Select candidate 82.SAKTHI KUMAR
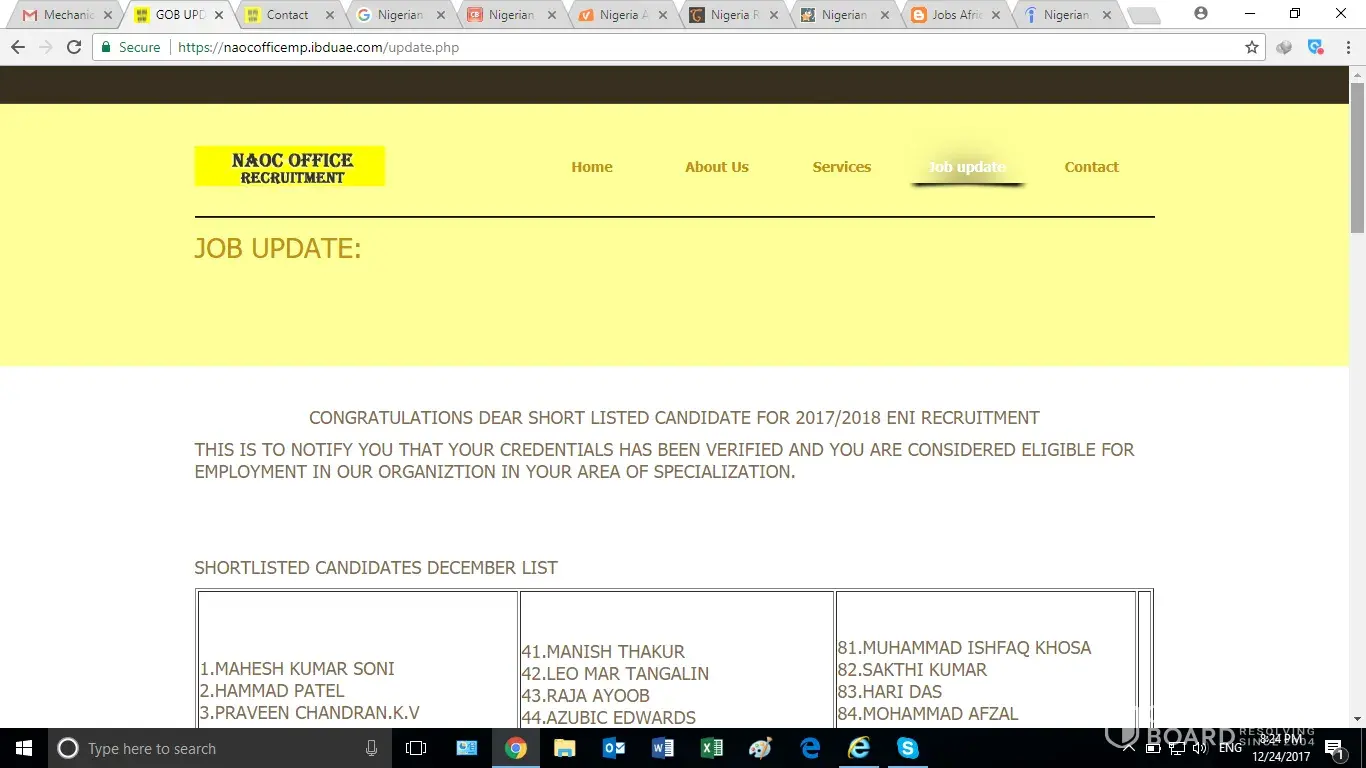 pos(912,670)
